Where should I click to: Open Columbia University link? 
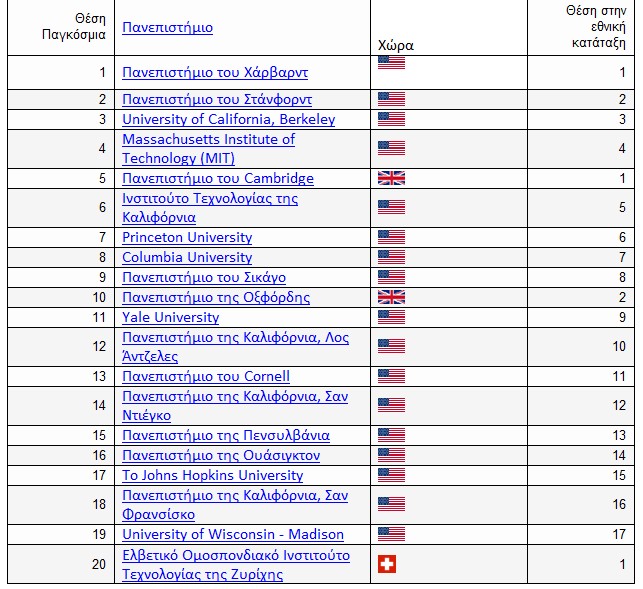(x=187, y=258)
